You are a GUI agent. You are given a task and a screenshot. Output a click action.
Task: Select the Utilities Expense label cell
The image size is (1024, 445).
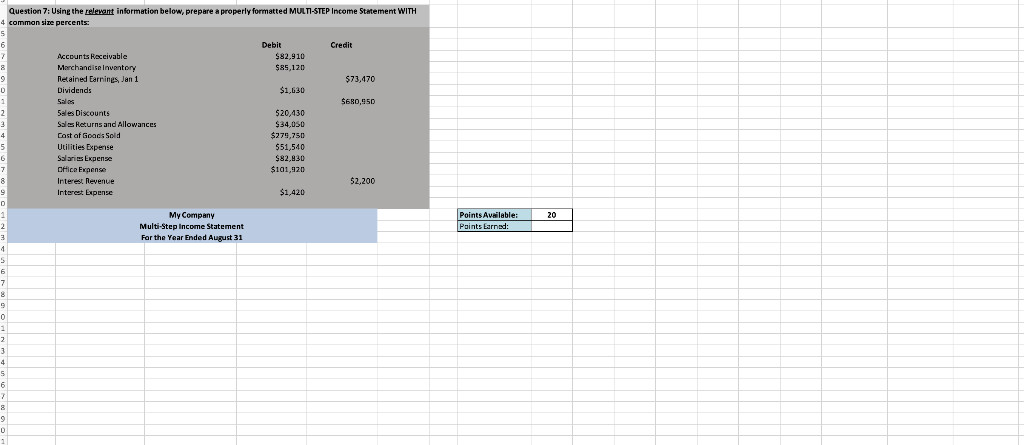point(85,147)
